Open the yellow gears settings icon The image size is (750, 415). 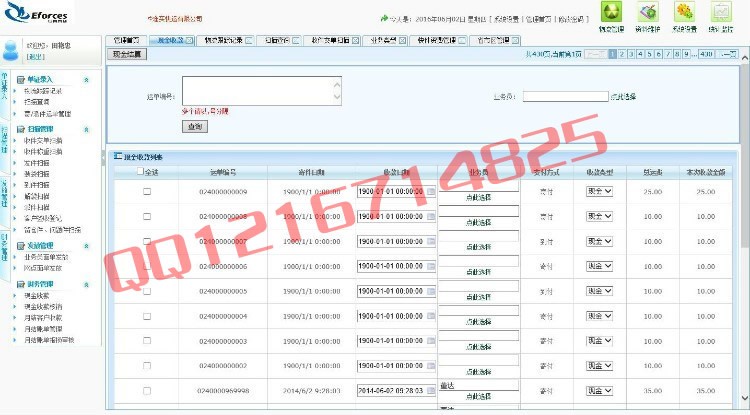684,11
